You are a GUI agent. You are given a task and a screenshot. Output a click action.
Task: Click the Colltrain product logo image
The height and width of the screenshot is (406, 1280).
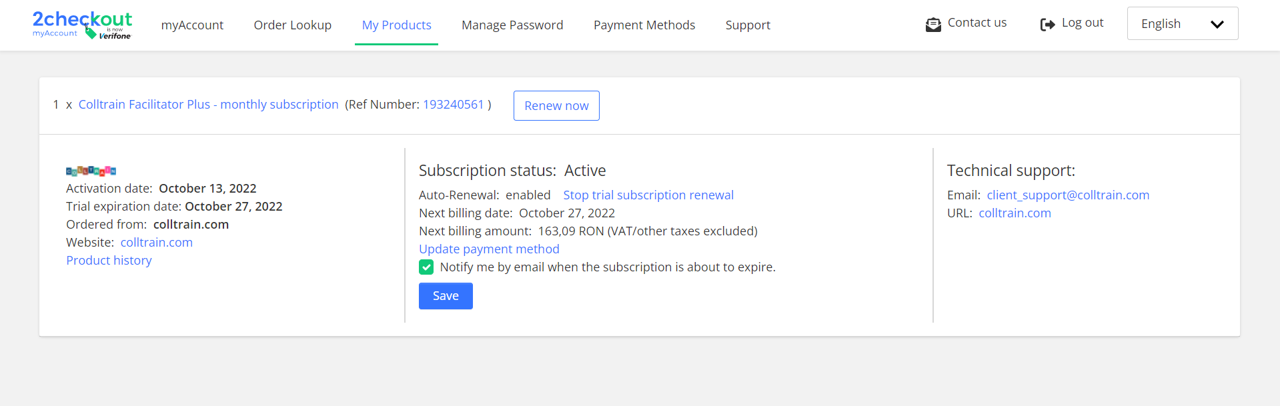pos(91,171)
